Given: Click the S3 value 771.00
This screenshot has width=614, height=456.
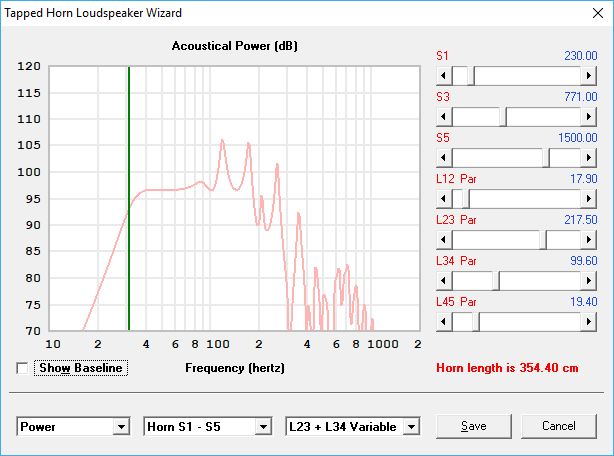Looking at the screenshot, I should pos(581,97).
